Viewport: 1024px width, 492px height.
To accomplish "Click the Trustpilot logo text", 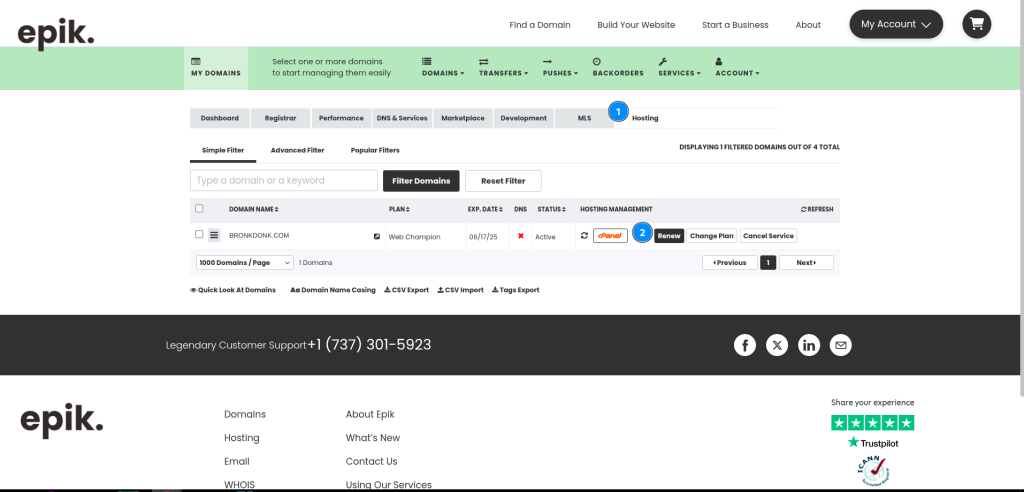I will pos(872,443).
